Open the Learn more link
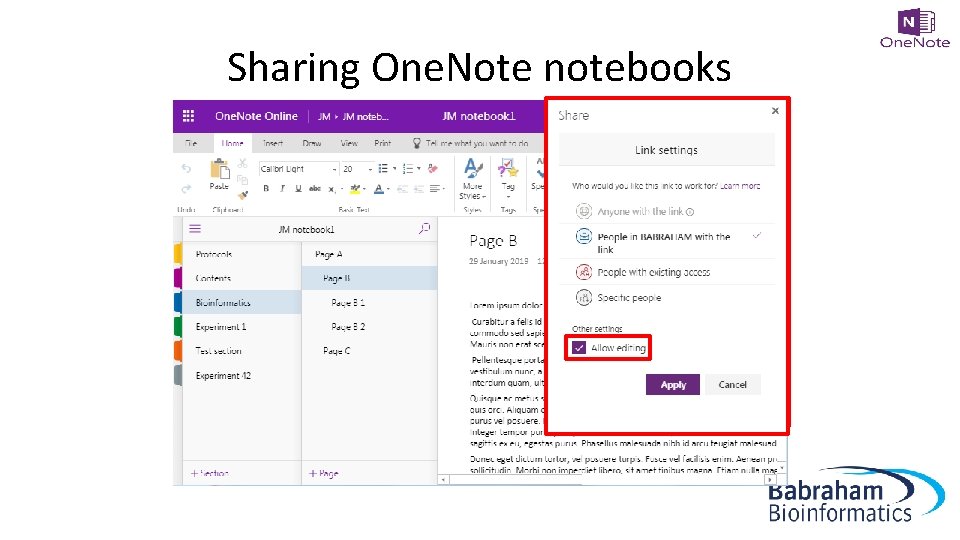 pyautogui.click(x=740, y=186)
